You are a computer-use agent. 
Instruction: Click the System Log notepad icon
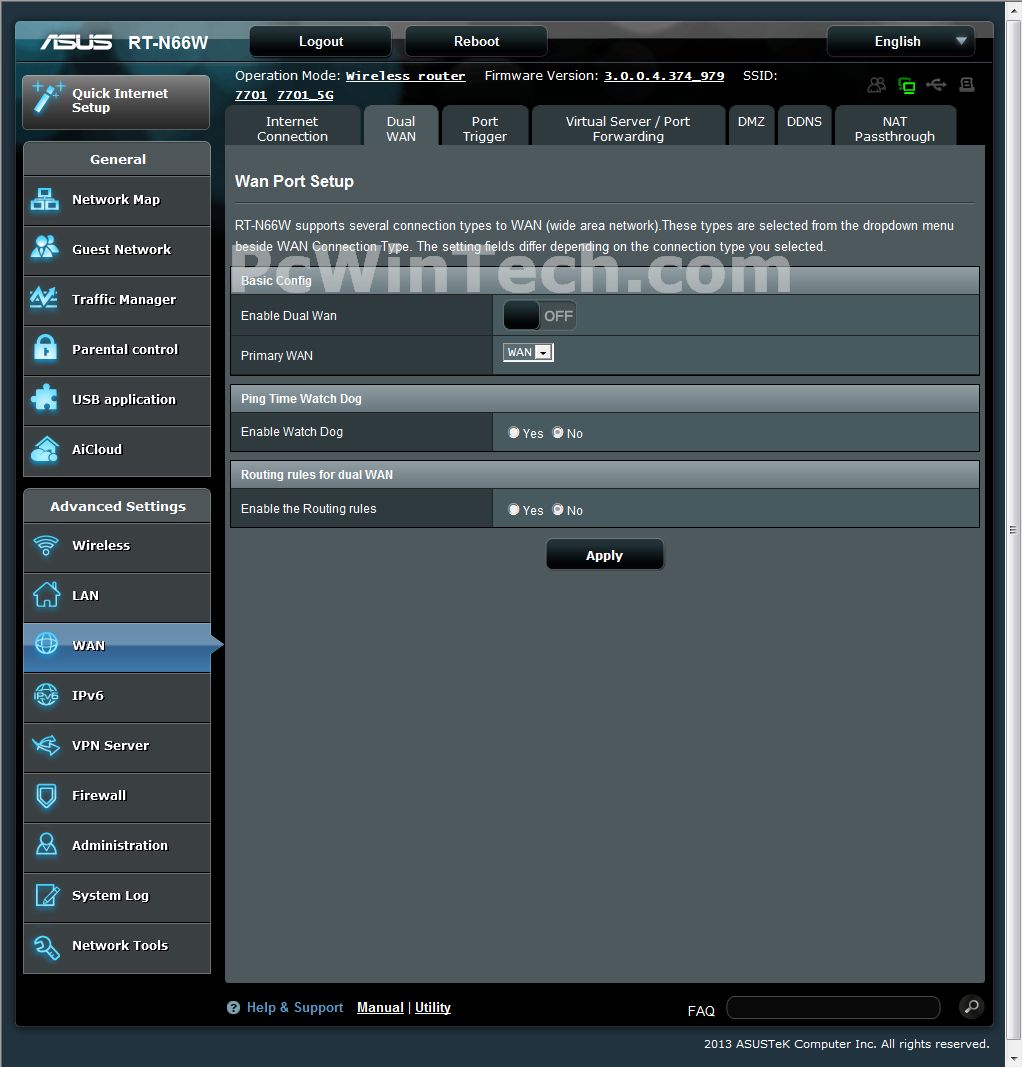point(47,895)
